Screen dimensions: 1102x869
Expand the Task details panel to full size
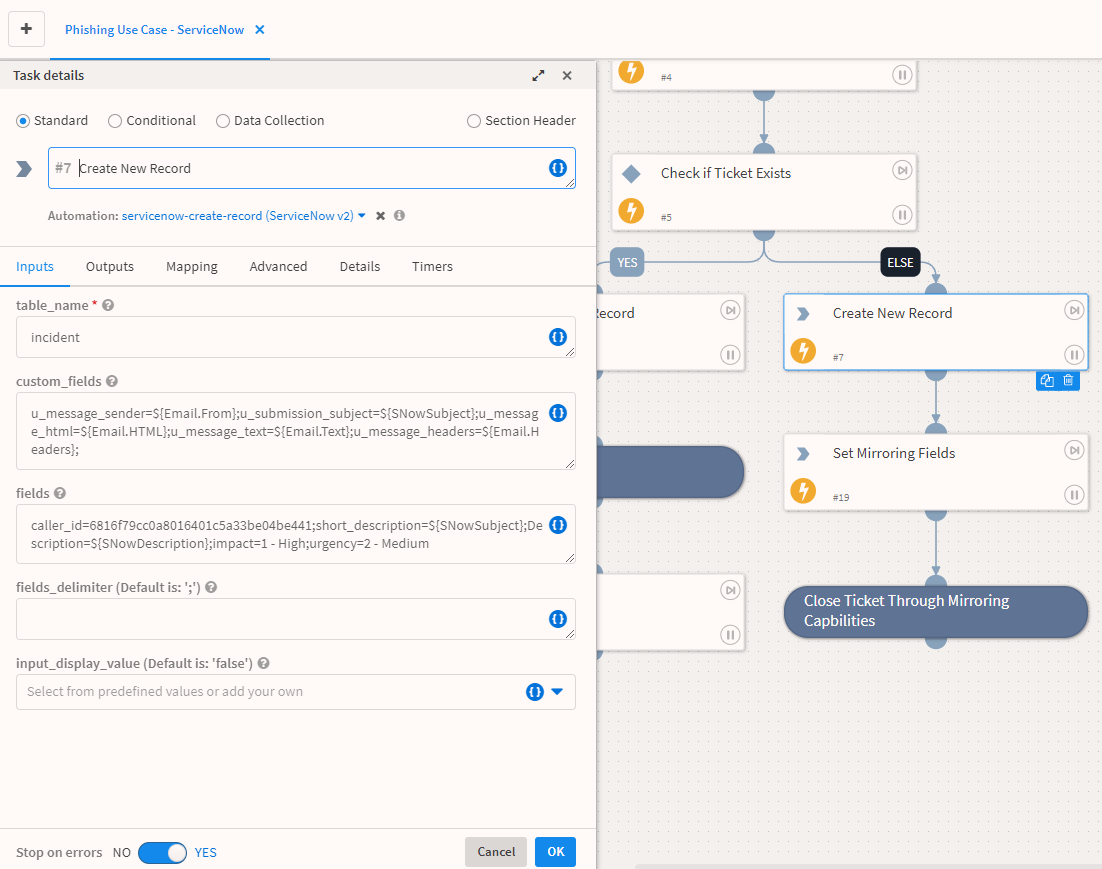click(x=538, y=76)
